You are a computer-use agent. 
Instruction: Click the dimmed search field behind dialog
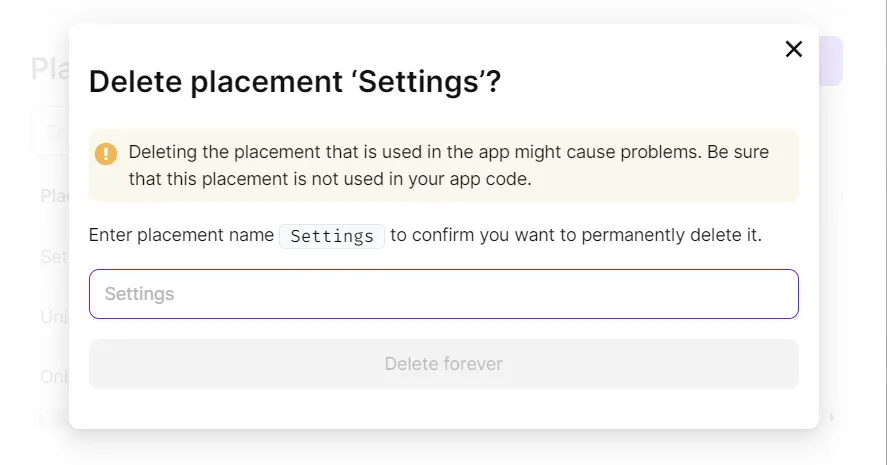pyautogui.click(x=49, y=131)
